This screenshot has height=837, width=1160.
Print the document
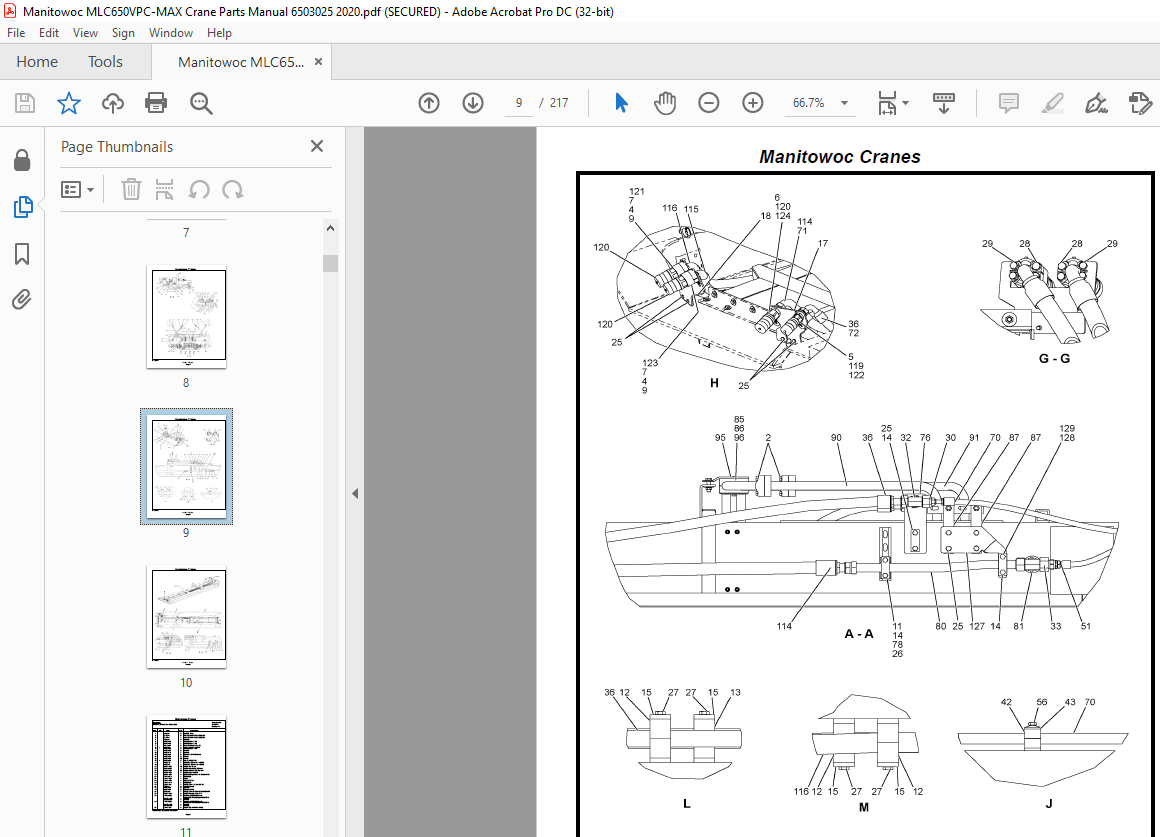coord(156,103)
